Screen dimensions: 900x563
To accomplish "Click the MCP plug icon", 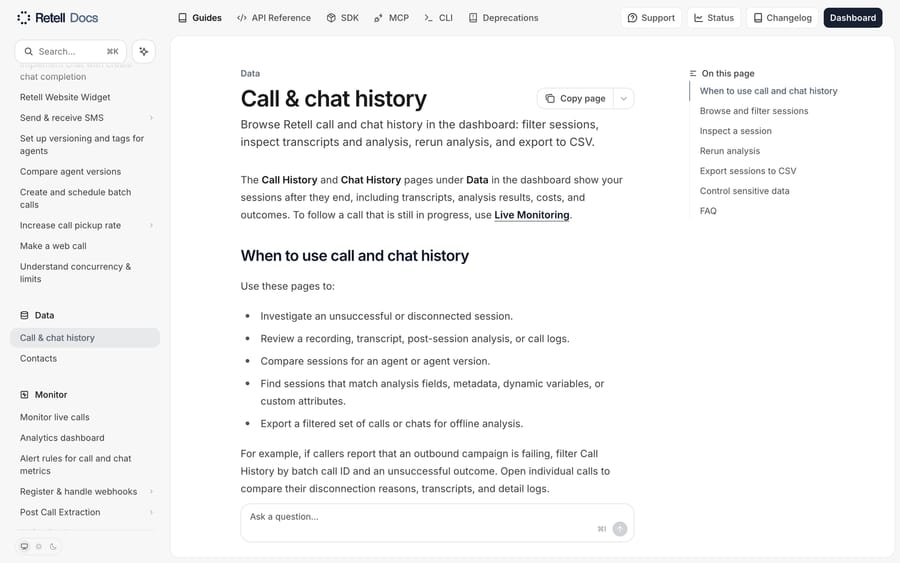I will [378, 18].
